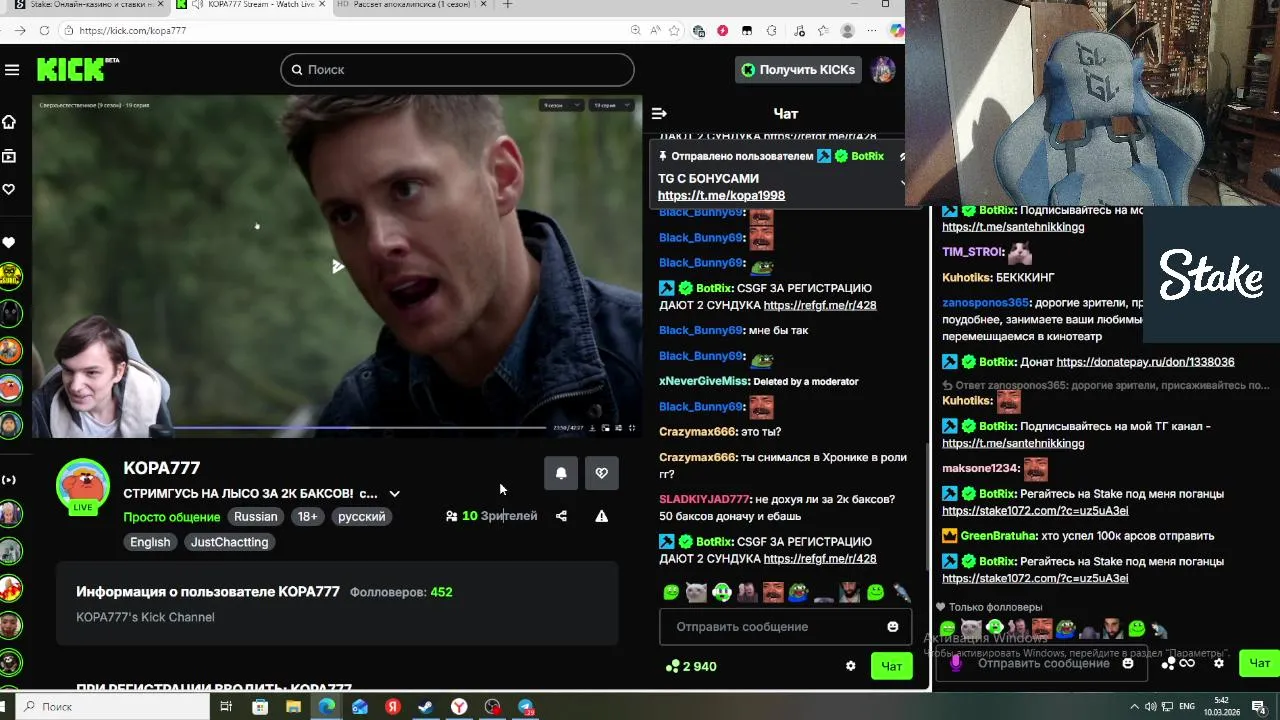Open the browser Extensions puzzle icon
The image size is (1280, 720).
click(771, 30)
